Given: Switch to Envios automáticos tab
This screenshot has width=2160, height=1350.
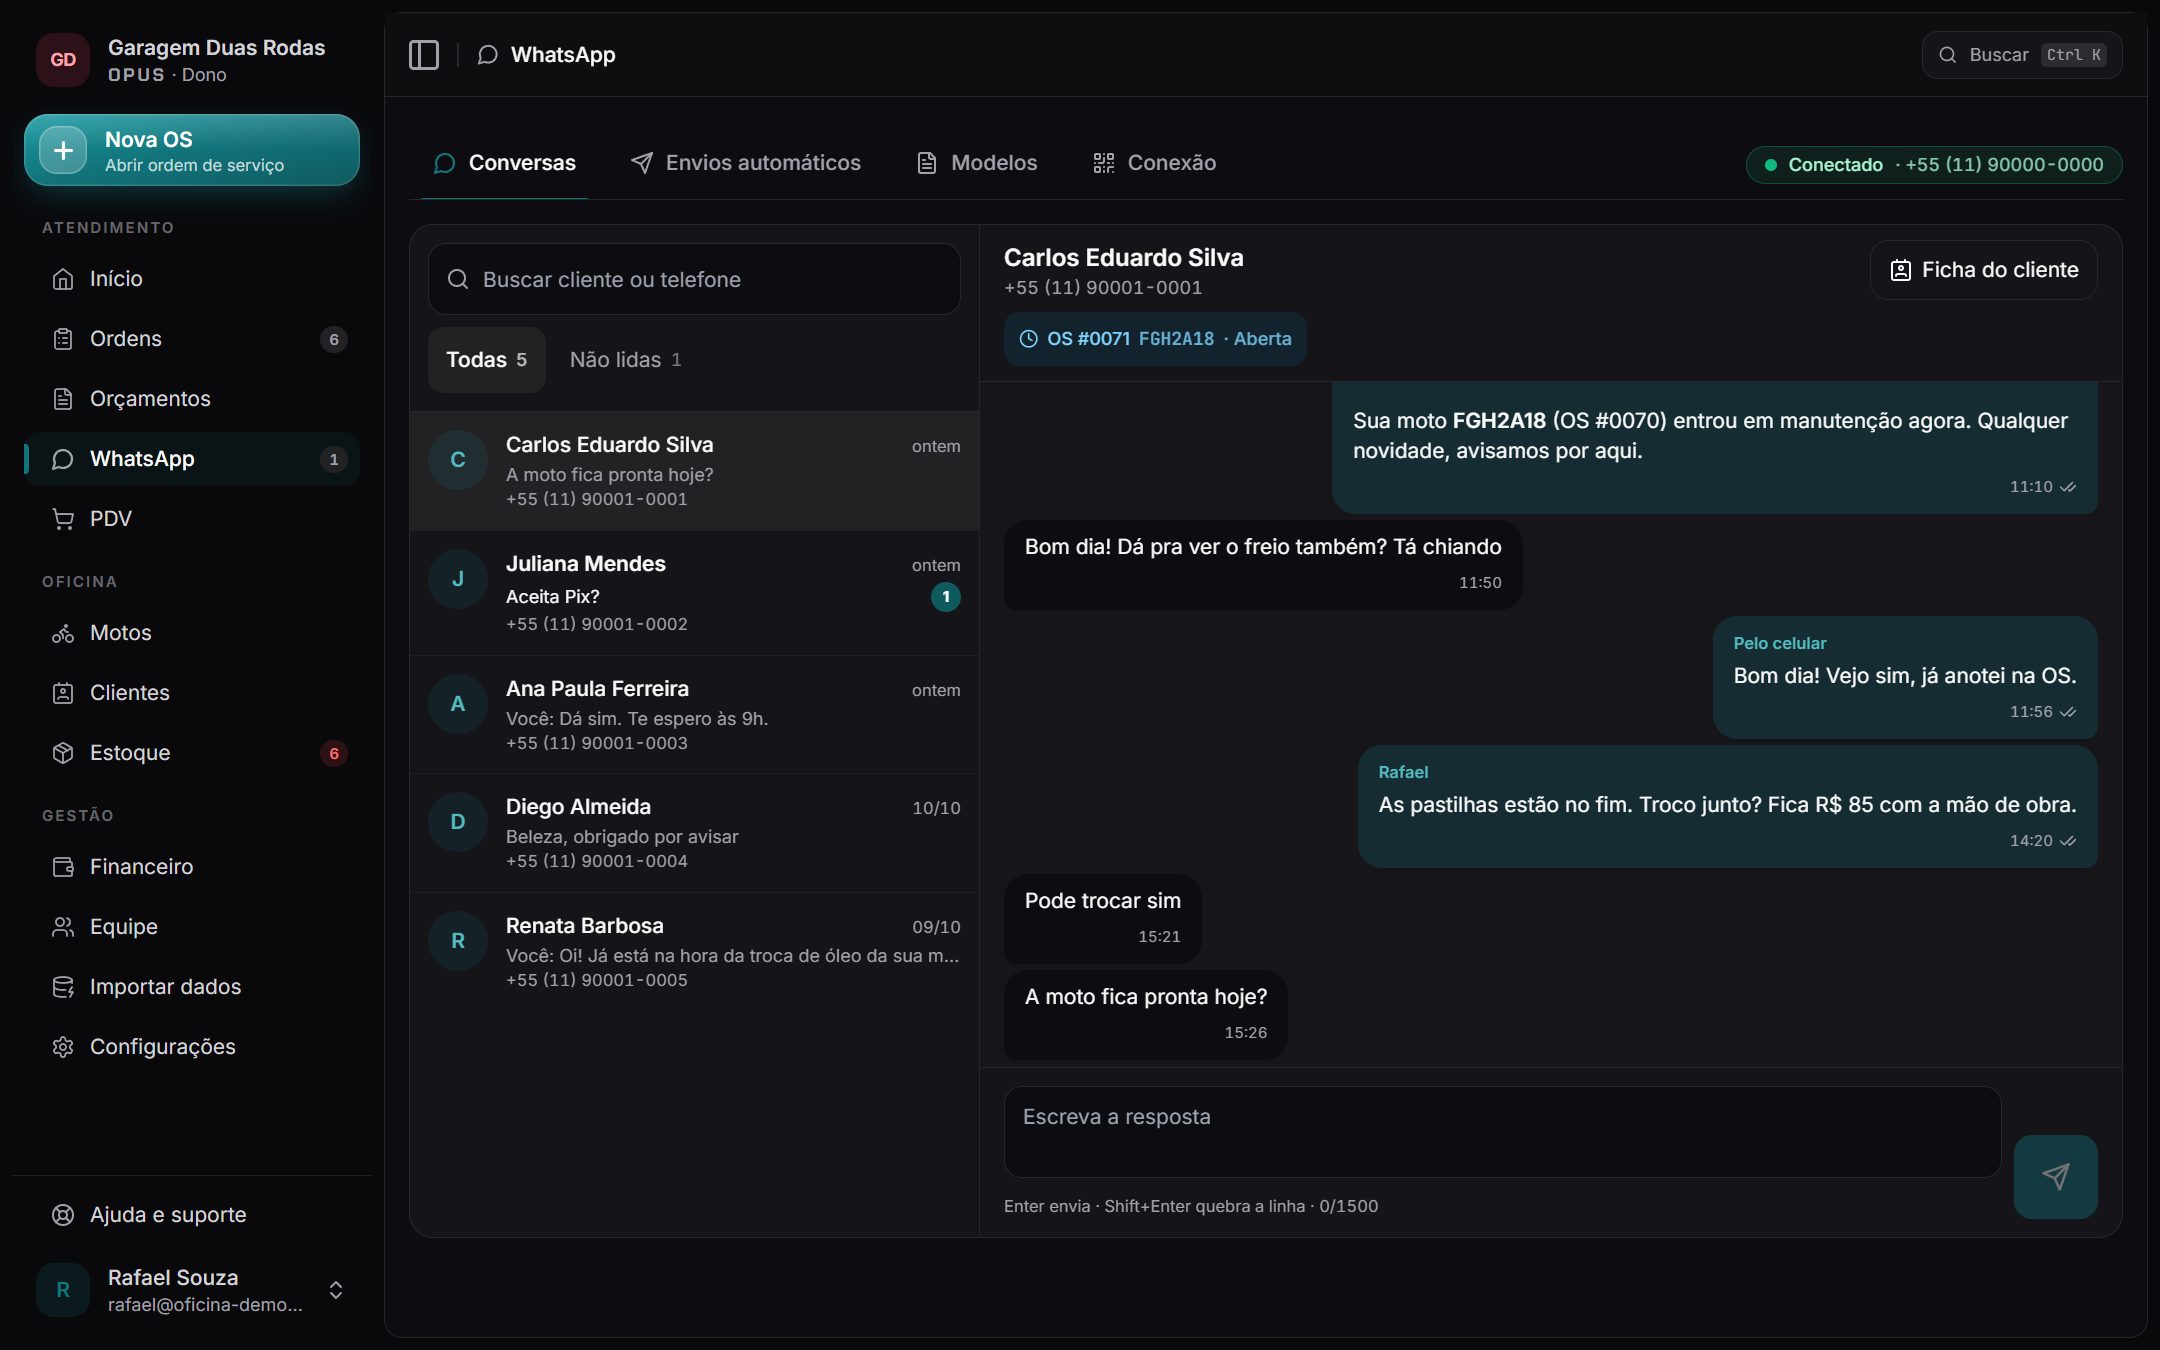Looking at the screenshot, I should [x=746, y=163].
